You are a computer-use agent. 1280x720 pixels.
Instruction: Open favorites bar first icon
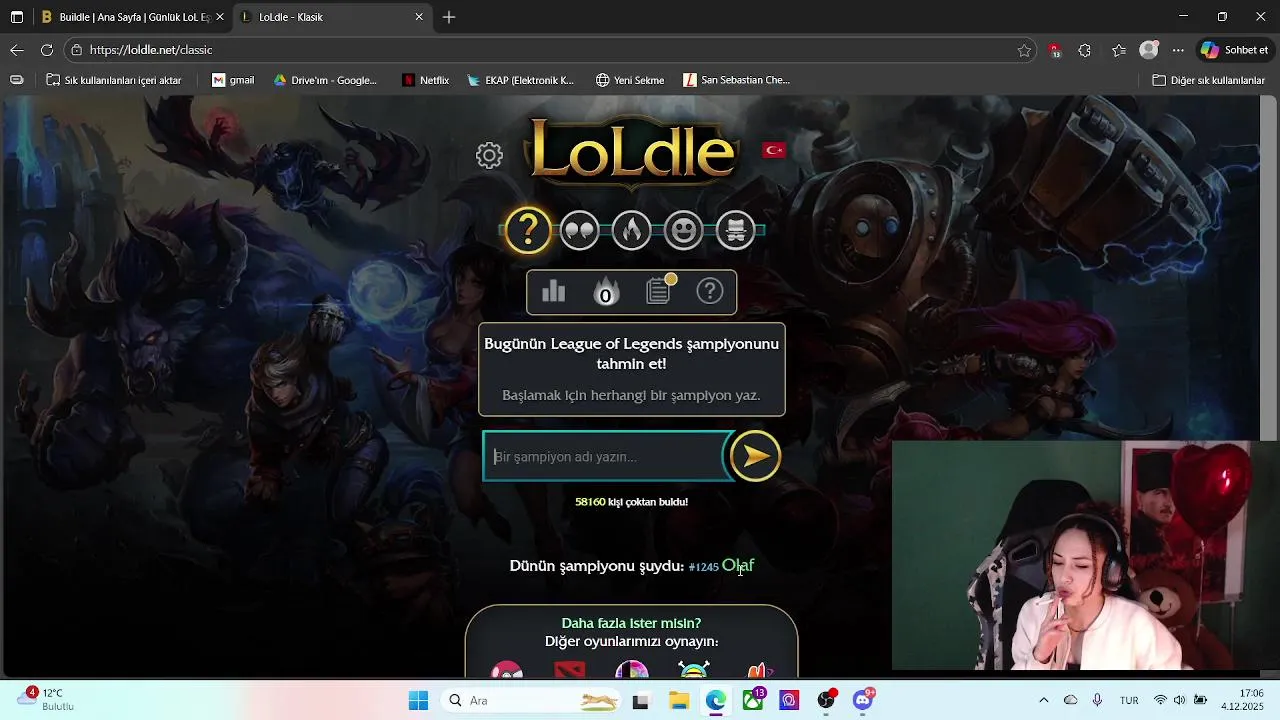[x=17, y=80]
